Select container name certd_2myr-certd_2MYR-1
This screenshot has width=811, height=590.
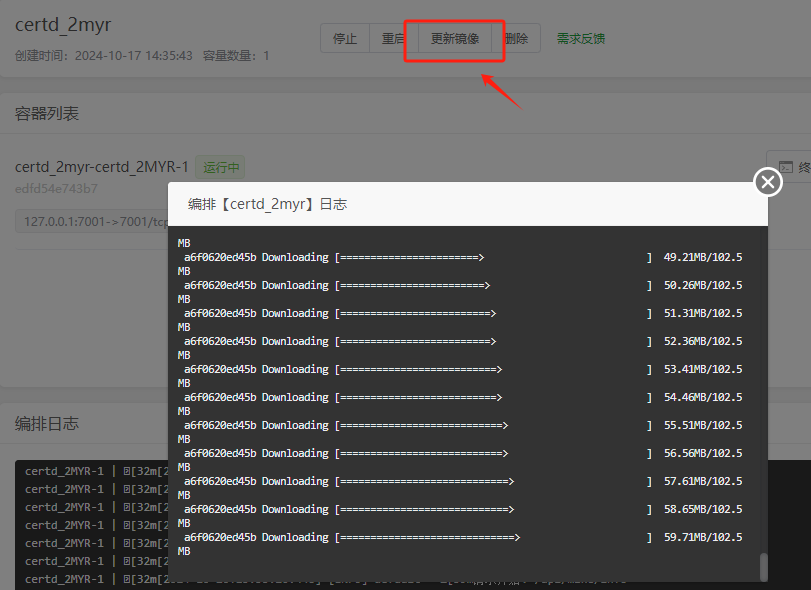pos(102,167)
